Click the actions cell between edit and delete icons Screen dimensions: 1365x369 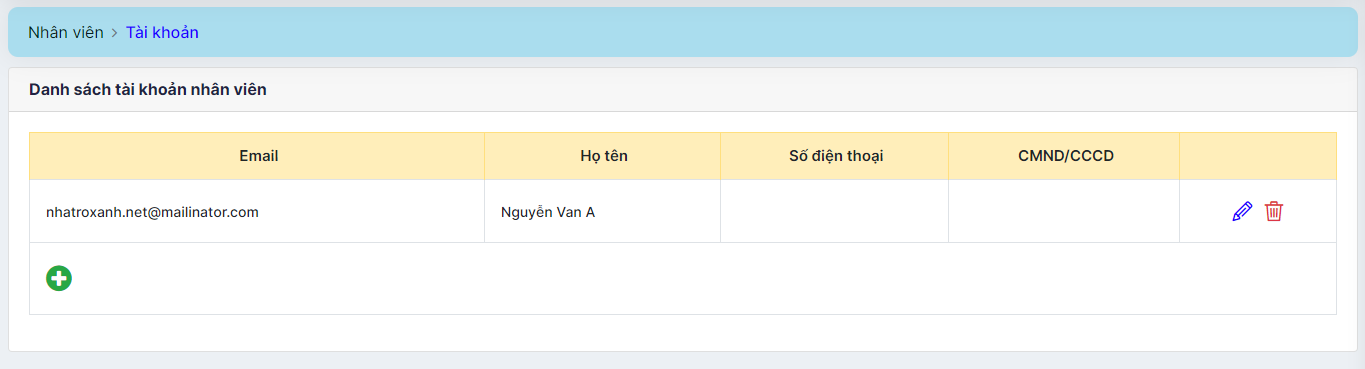[x=1258, y=211]
